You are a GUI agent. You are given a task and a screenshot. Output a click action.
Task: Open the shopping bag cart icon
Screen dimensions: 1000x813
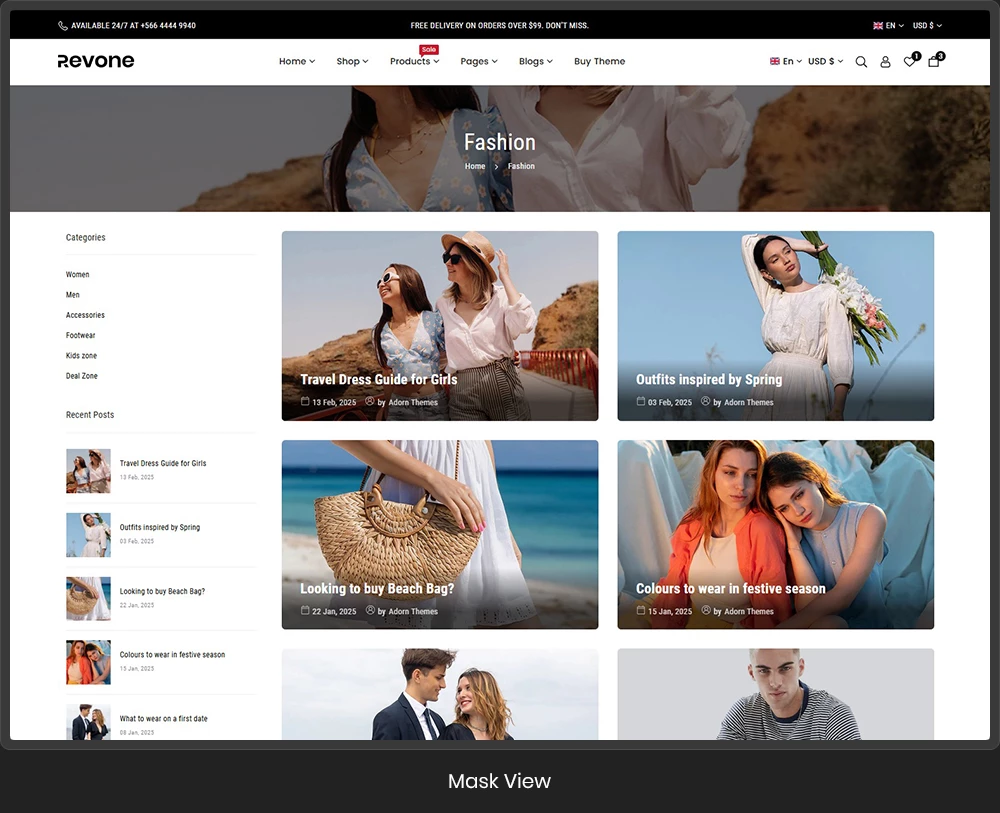pyautogui.click(x=934, y=62)
